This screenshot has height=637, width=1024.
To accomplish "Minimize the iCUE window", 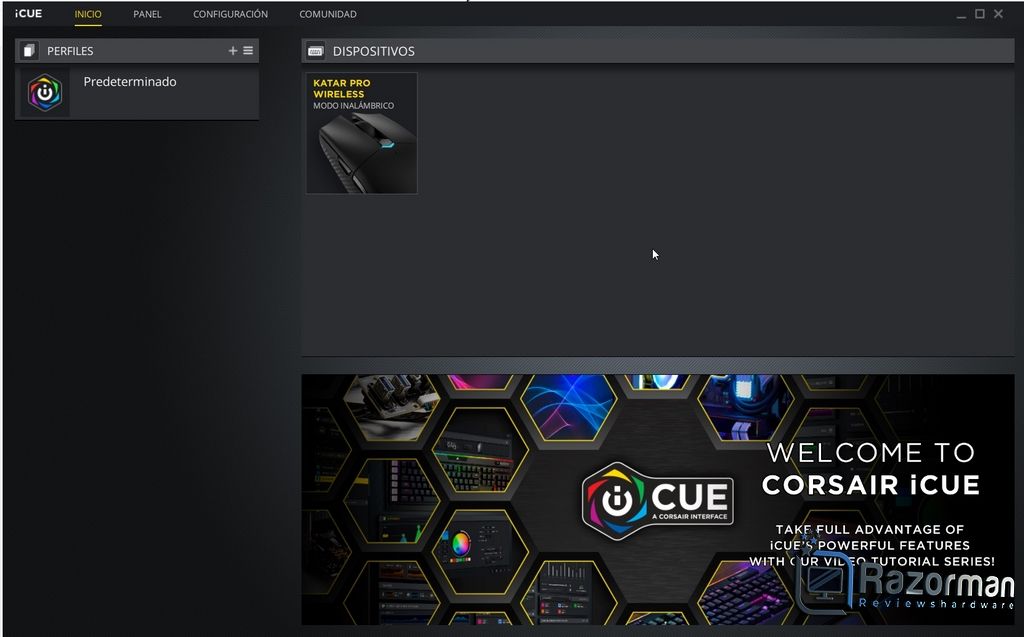I will pyautogui.click(x=961, y=14).
